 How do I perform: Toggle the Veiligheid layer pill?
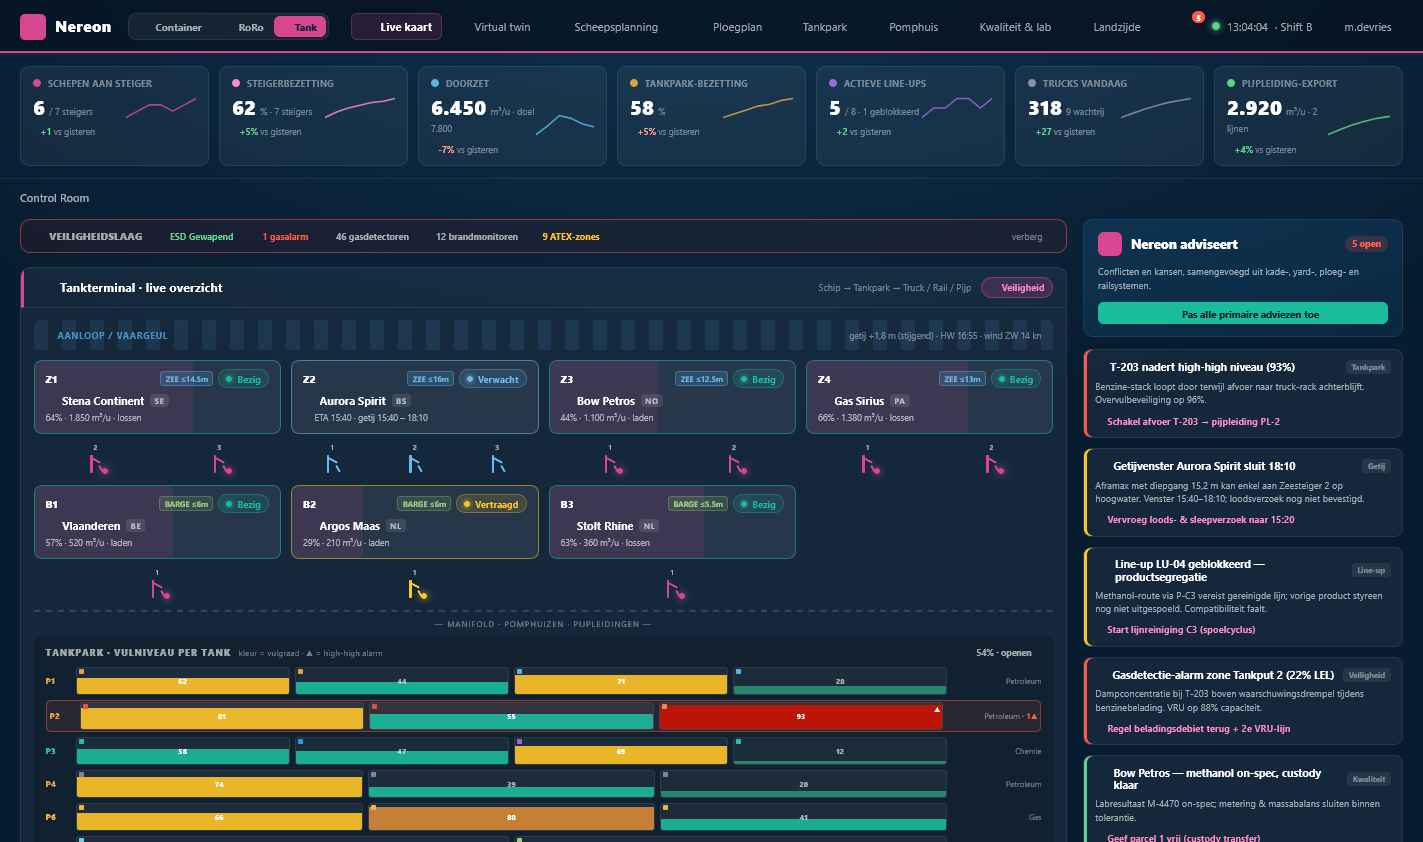(1017, 288)
